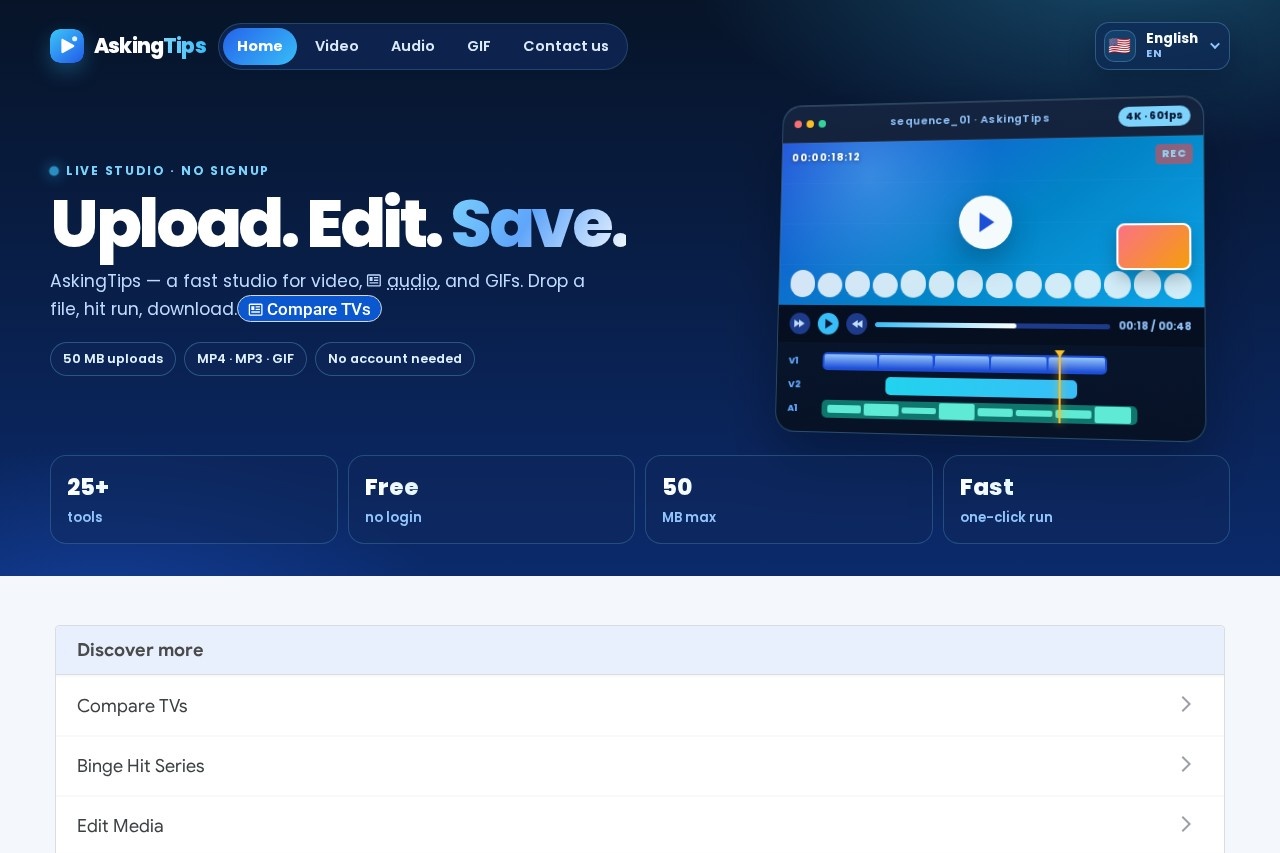Click the Fast one-click run stat card

click(x=1086, y=500)
